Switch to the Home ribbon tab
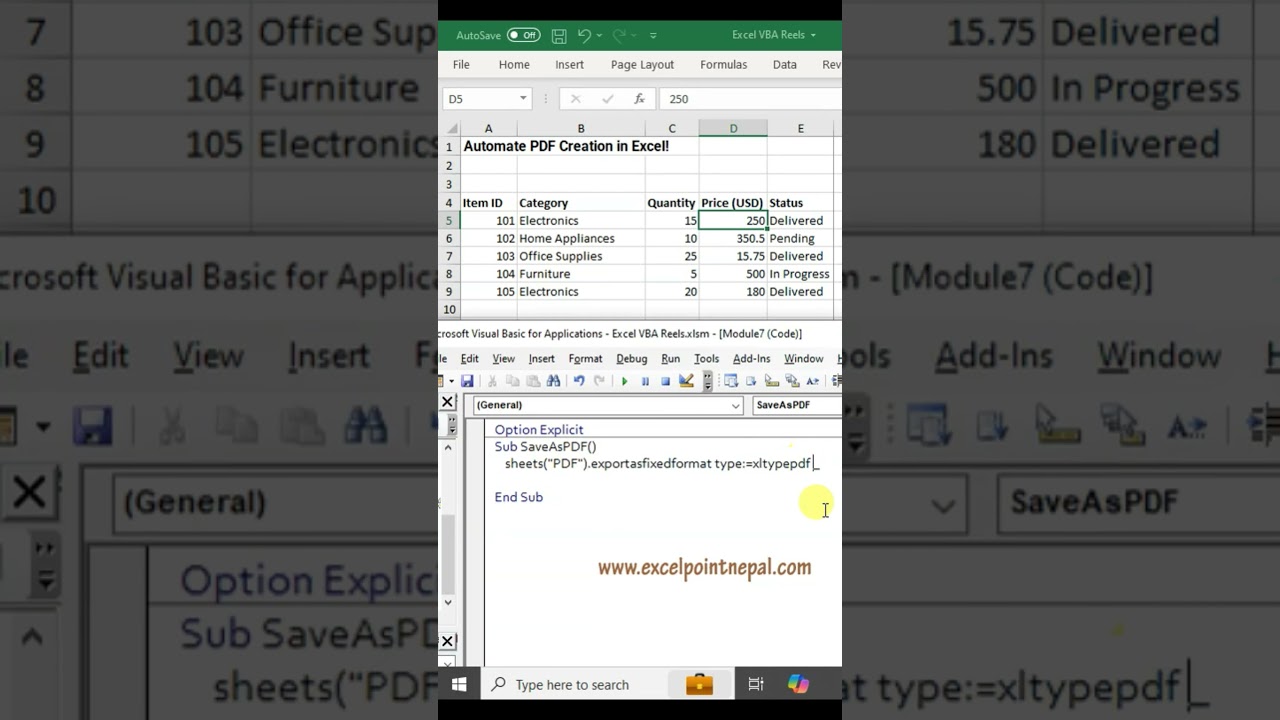This screenshot has height=720, width=1280. click(x=514, y=64)
